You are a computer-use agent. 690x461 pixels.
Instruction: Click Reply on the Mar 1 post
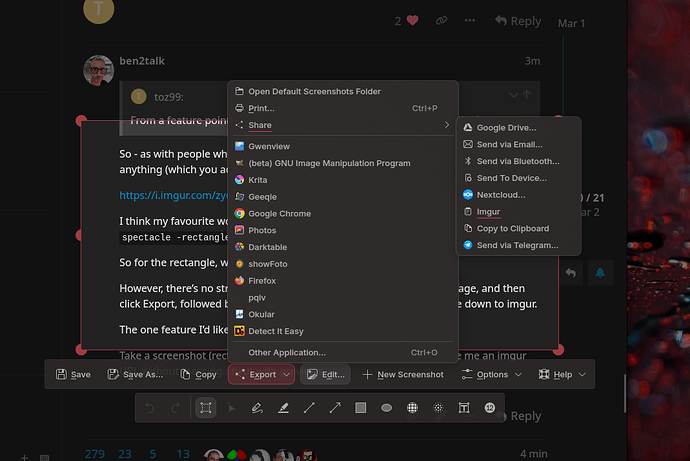point(518,21)
